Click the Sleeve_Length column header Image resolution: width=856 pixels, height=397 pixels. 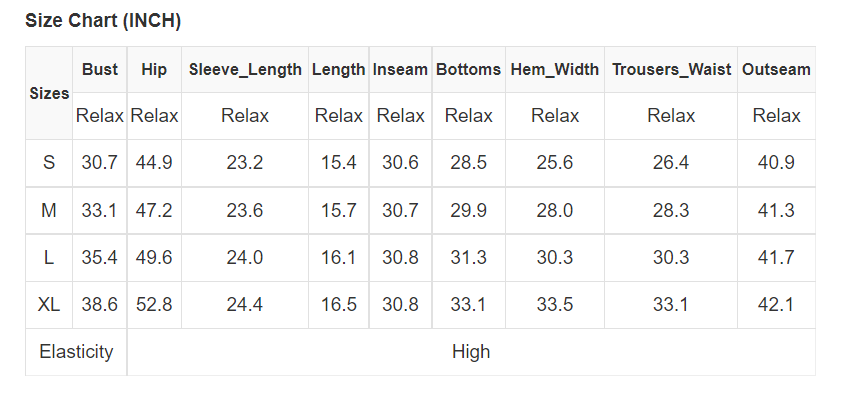[245, 69]
